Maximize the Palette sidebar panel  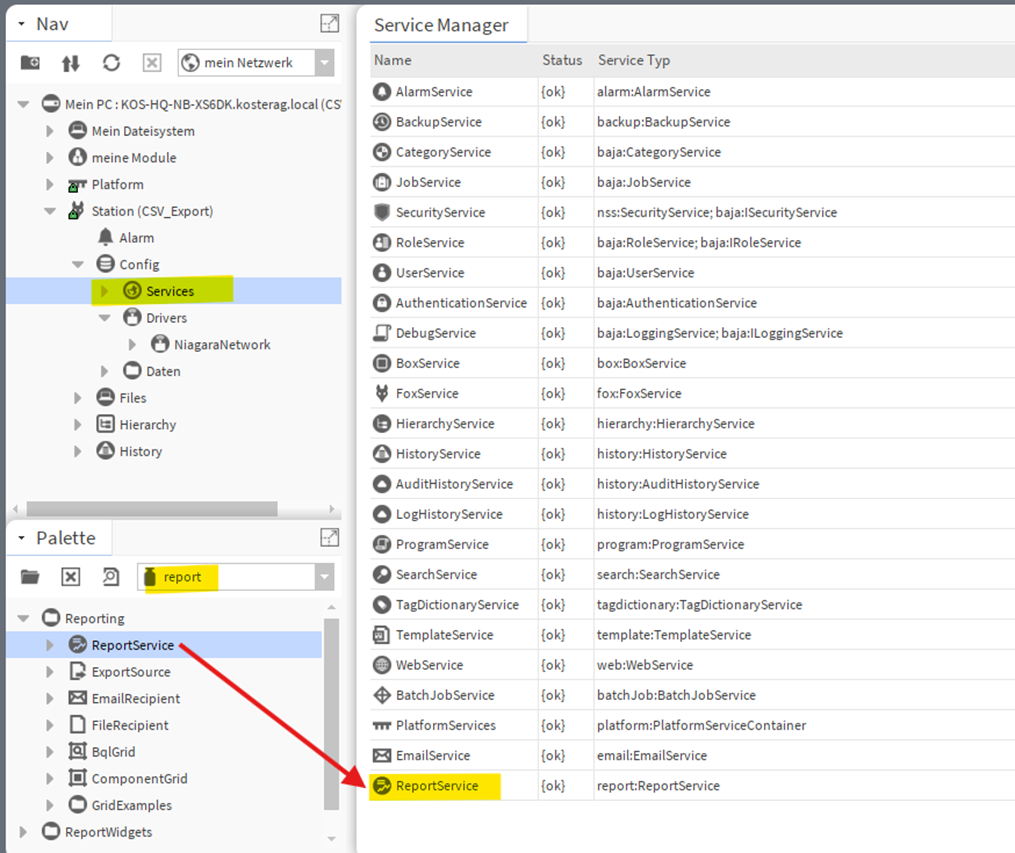click(329, 537)
